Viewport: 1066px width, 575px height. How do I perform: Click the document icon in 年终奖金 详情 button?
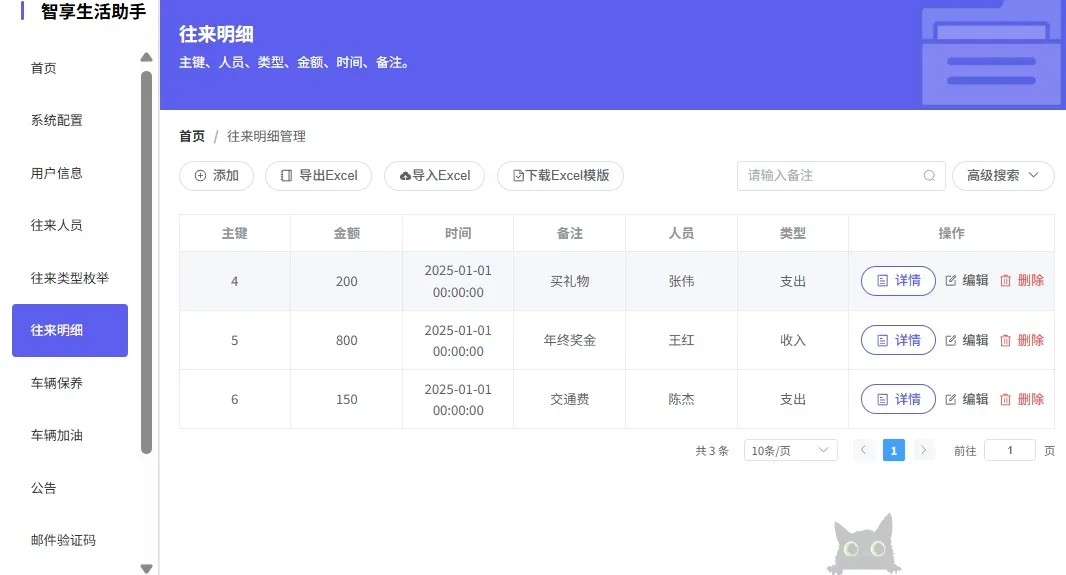click(882, 340)
